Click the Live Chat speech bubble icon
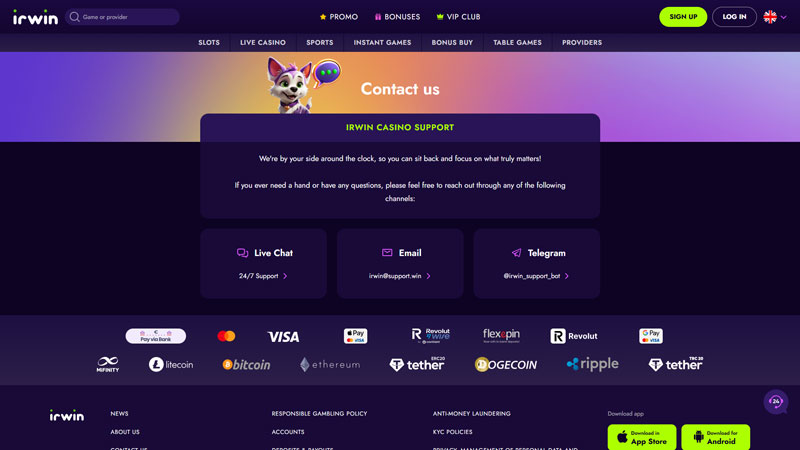 242,253
